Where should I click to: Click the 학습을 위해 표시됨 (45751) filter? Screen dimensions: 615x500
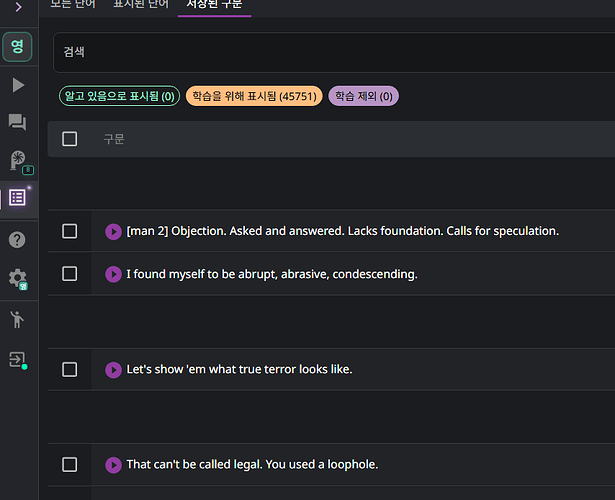pos(254,96)
